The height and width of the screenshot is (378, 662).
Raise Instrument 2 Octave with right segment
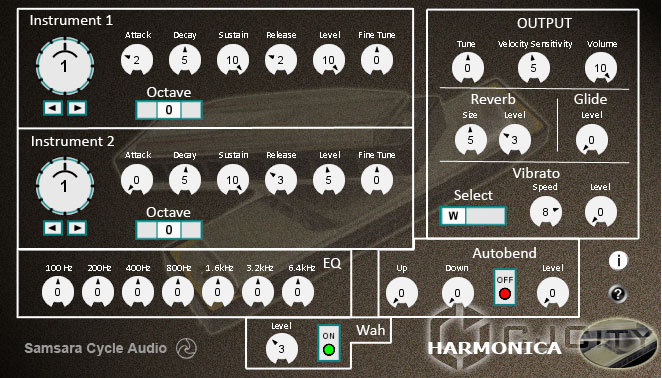click(191, 230)
